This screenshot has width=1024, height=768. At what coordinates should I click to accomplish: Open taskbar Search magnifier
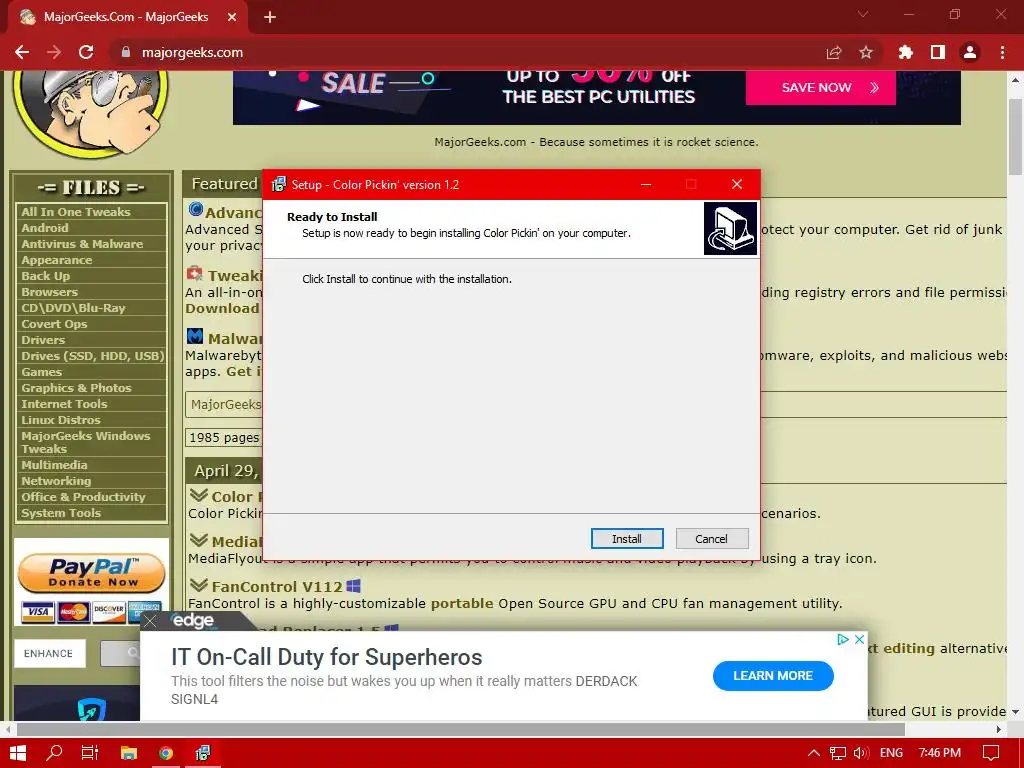[54, 753]
